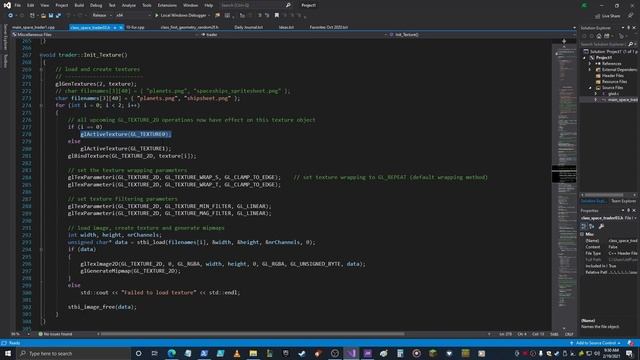Image resolution: width=640 pixels, height=360 pixels.
Task: Collapse the Project1 node
Action: coord(584,58)
